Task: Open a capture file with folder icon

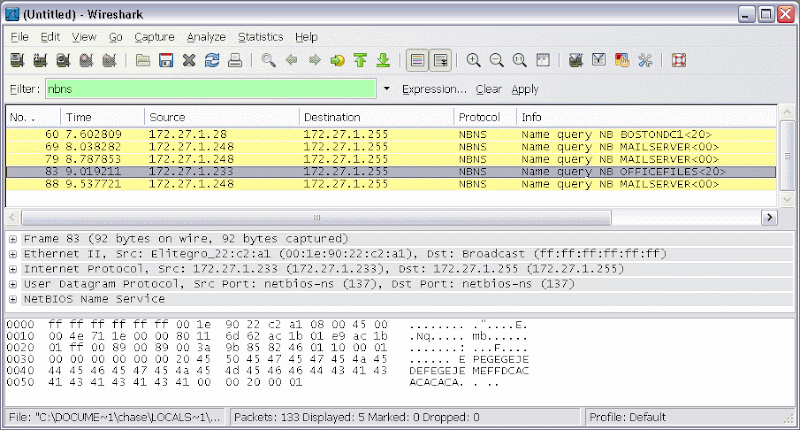Action: coord(143,61)
